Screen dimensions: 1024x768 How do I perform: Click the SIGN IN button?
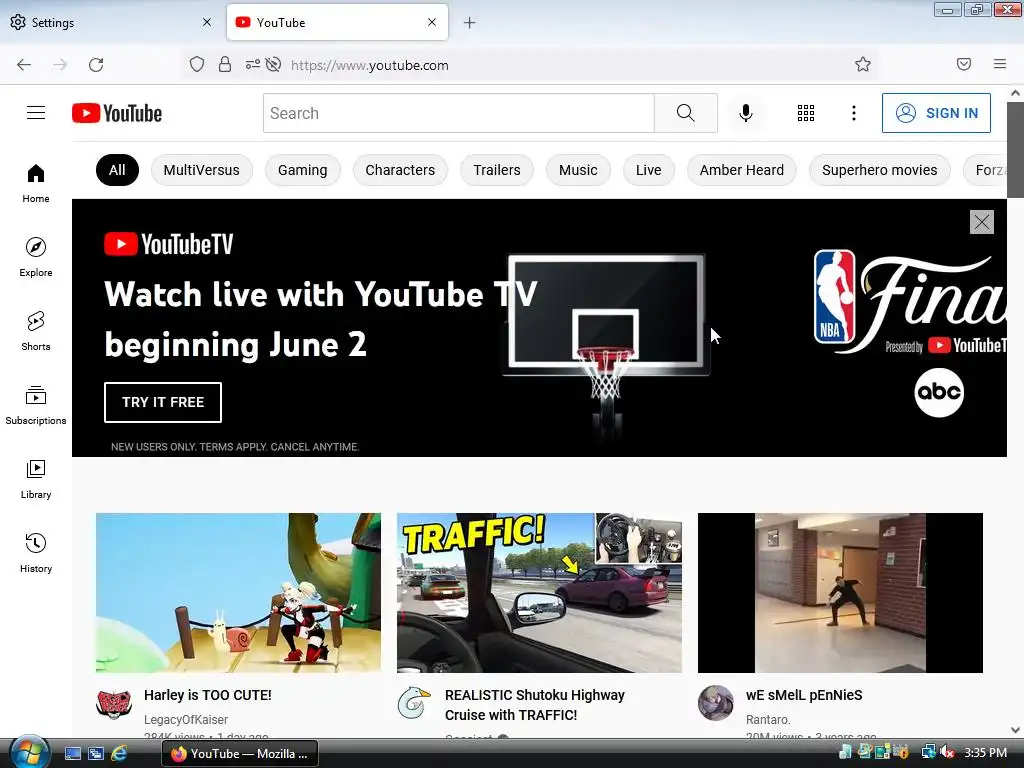coord(936,113)
